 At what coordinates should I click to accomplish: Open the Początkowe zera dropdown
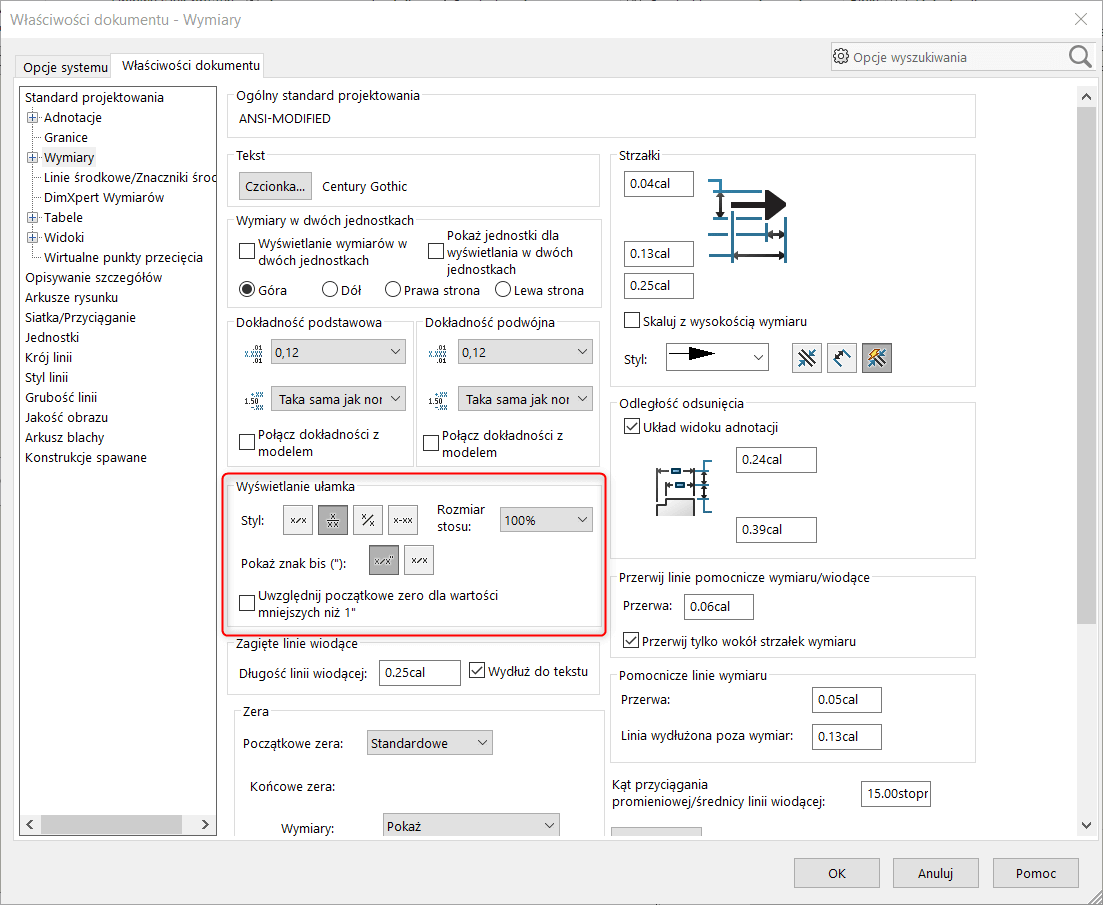point(429,742)
